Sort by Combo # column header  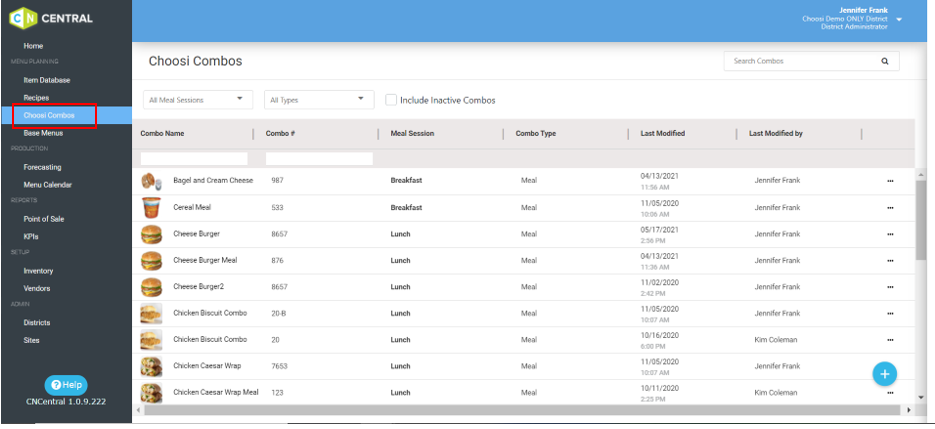click(x=281, y=134)
